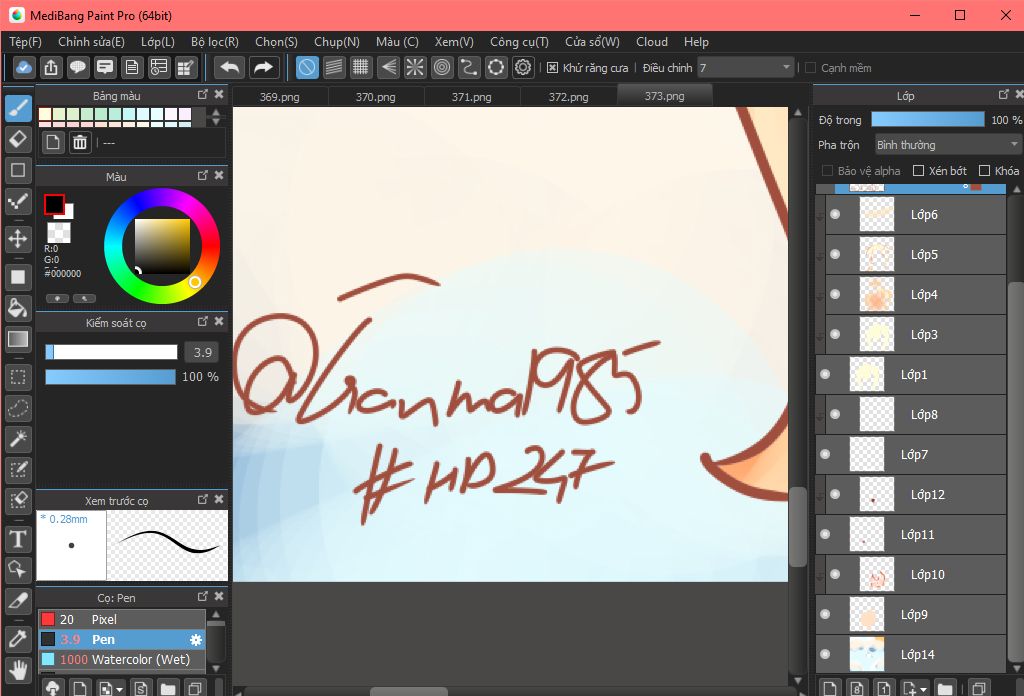
Task: Select the Magic Wand tool
Action: tap(18, 439)
